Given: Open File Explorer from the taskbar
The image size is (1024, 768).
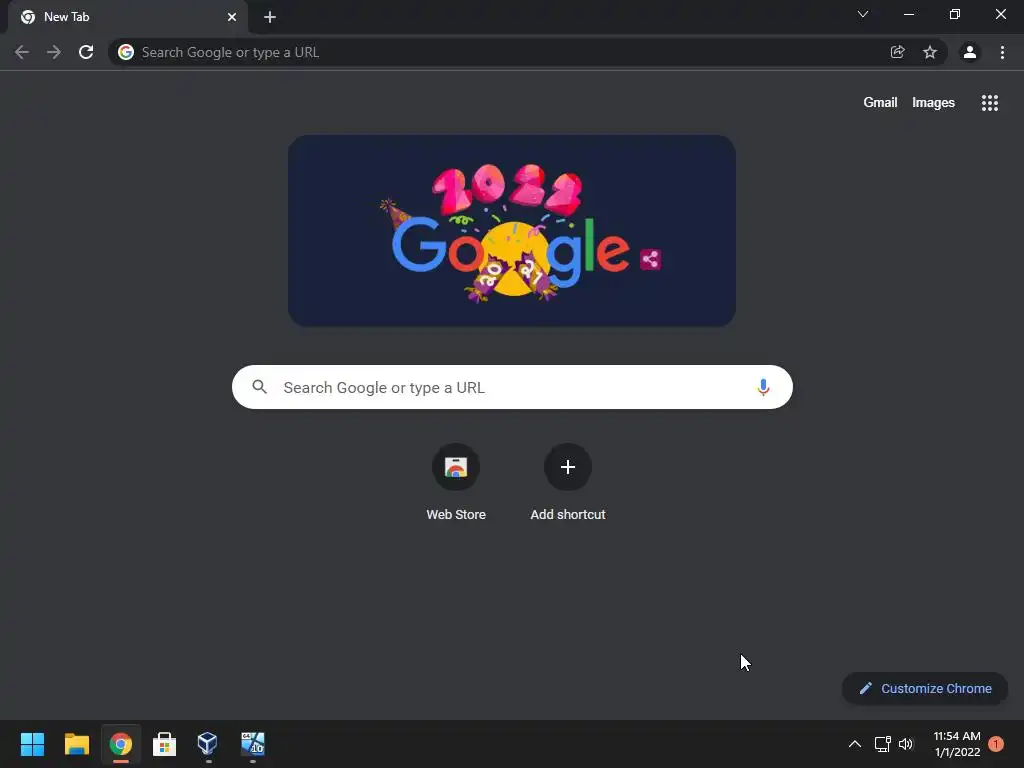Looking at the screenshot, I should pos(76,744).
